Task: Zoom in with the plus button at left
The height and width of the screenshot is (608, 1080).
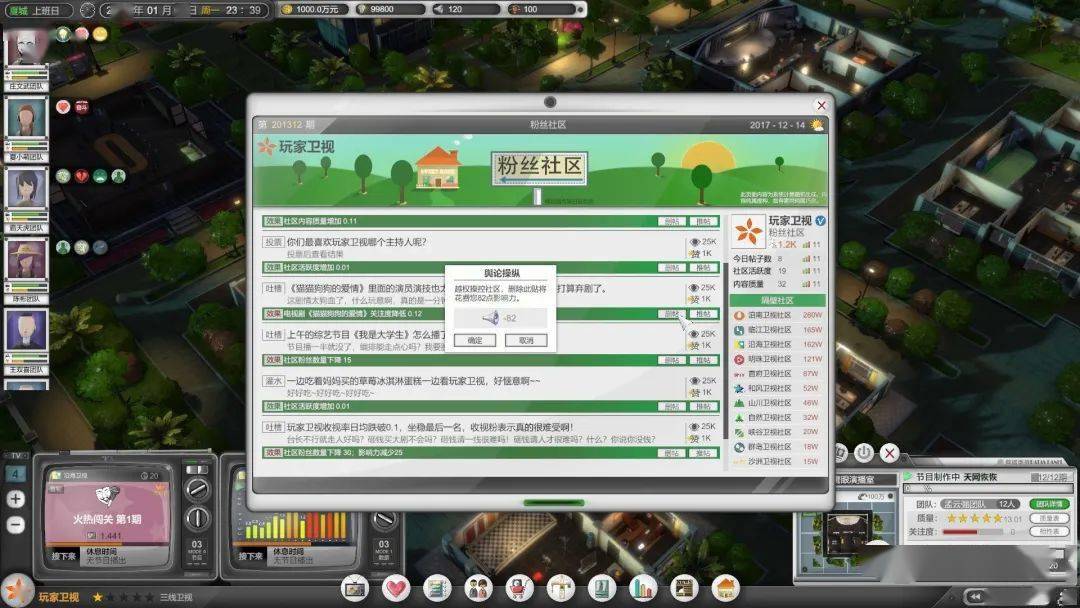Action: [15, 499]
